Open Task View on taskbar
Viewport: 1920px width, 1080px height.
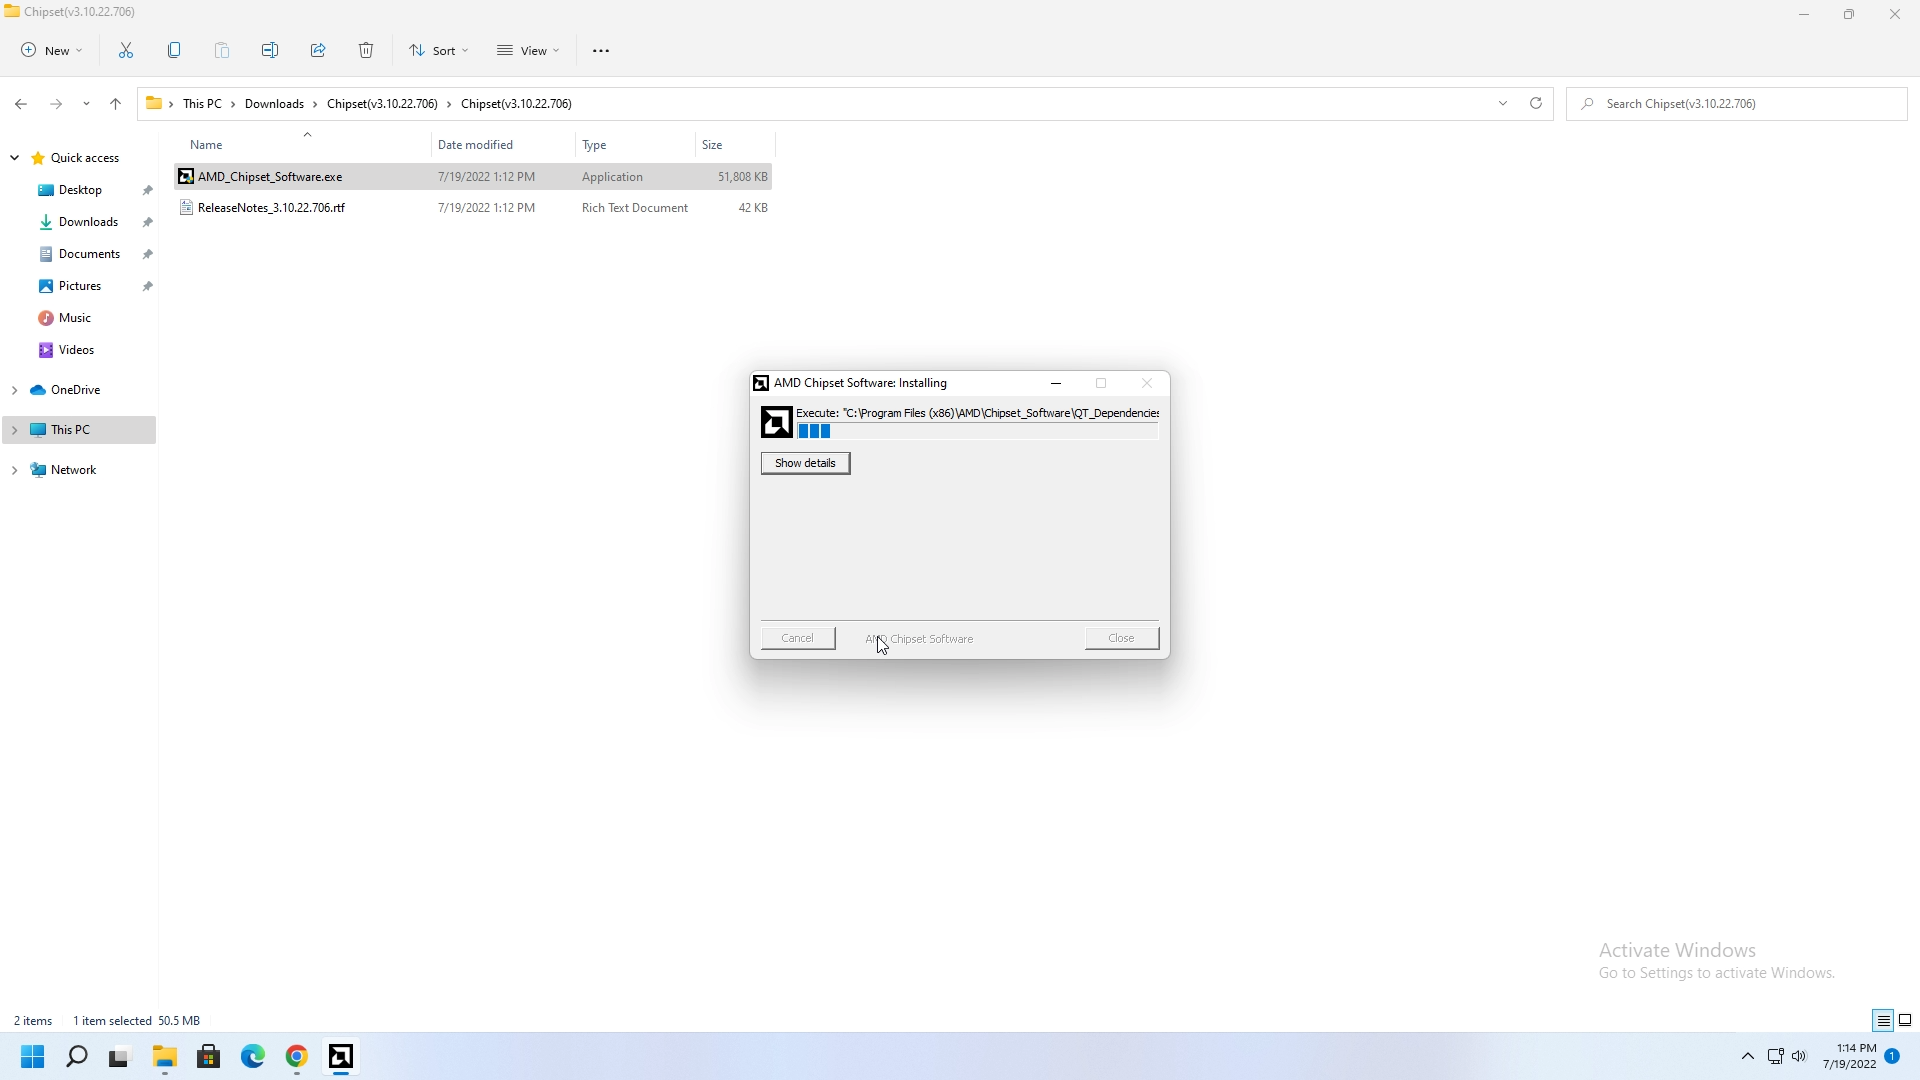(120, 1057)
